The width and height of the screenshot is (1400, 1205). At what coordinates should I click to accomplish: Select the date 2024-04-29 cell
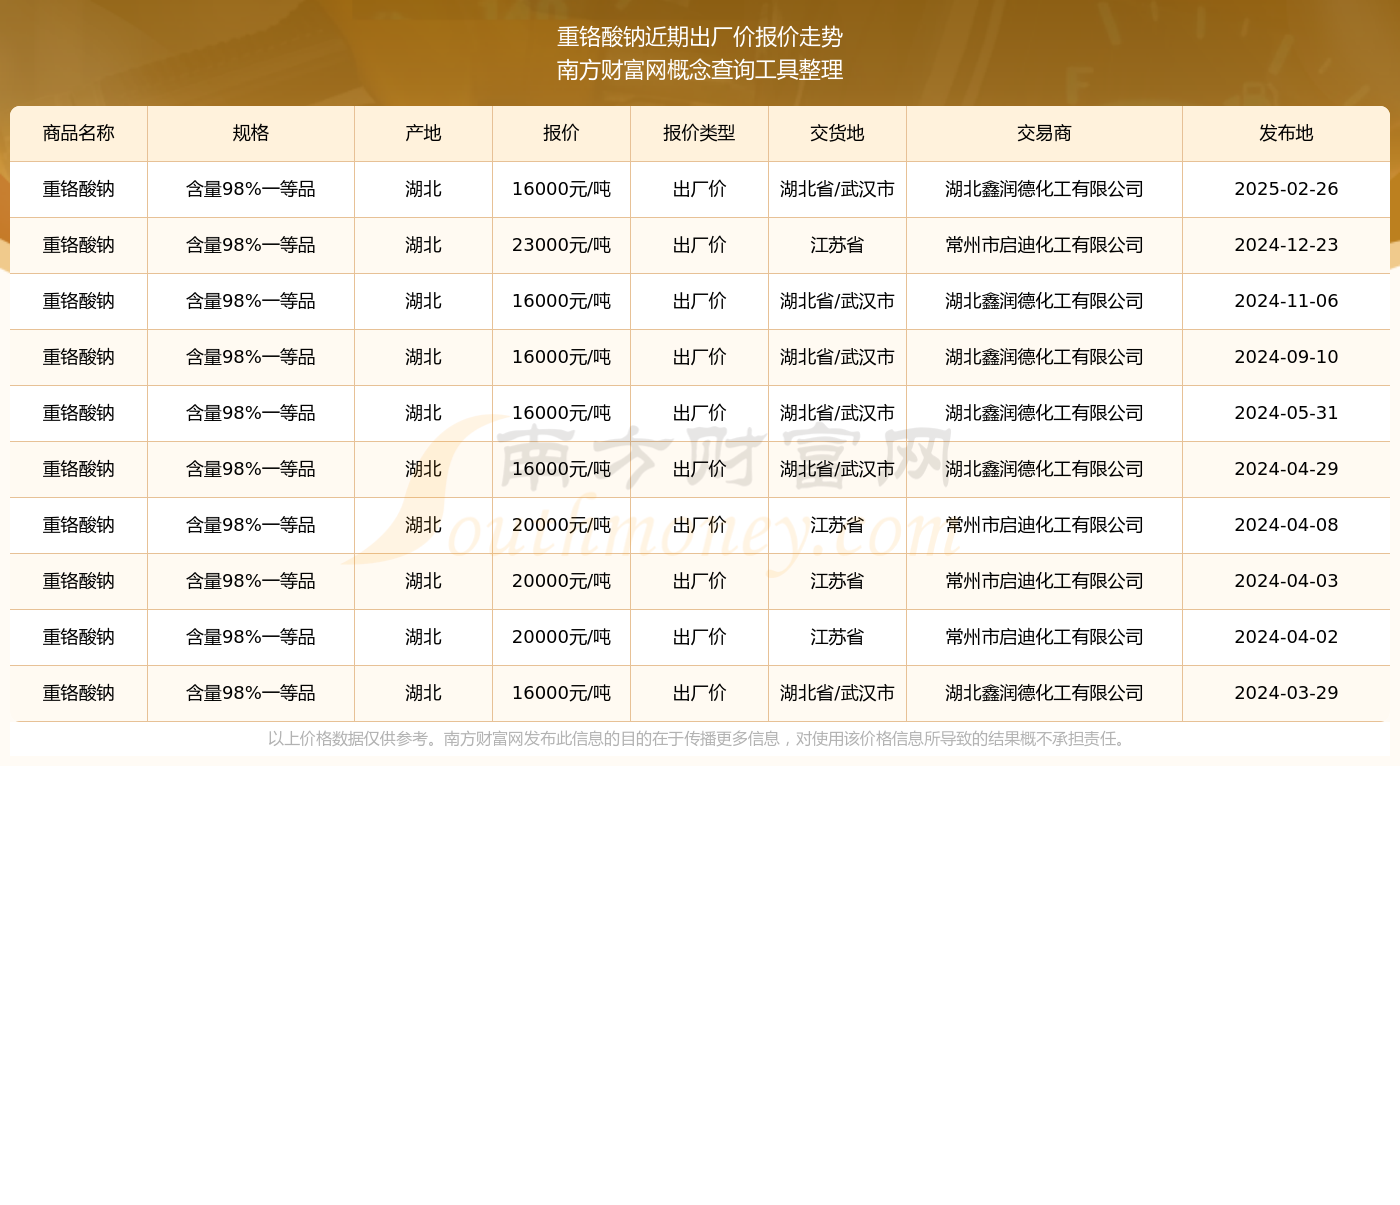[x=1287, y=470]
